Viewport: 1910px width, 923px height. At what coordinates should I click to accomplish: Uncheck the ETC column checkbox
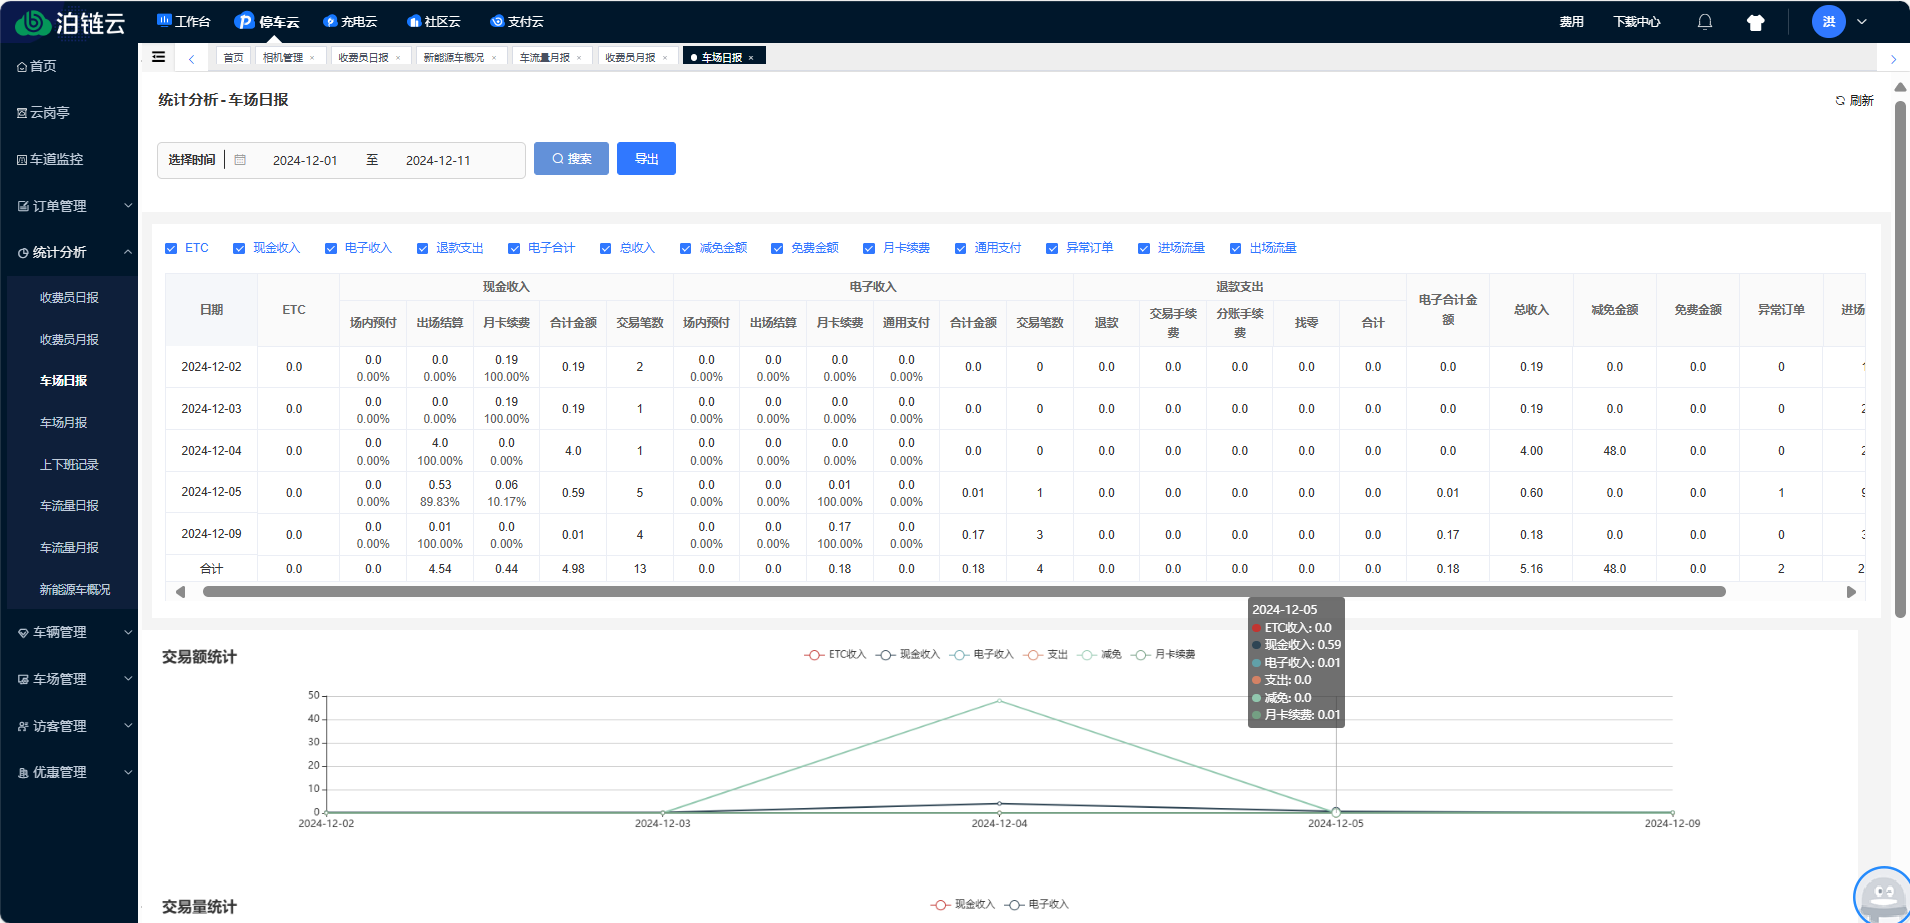[171, 248]
